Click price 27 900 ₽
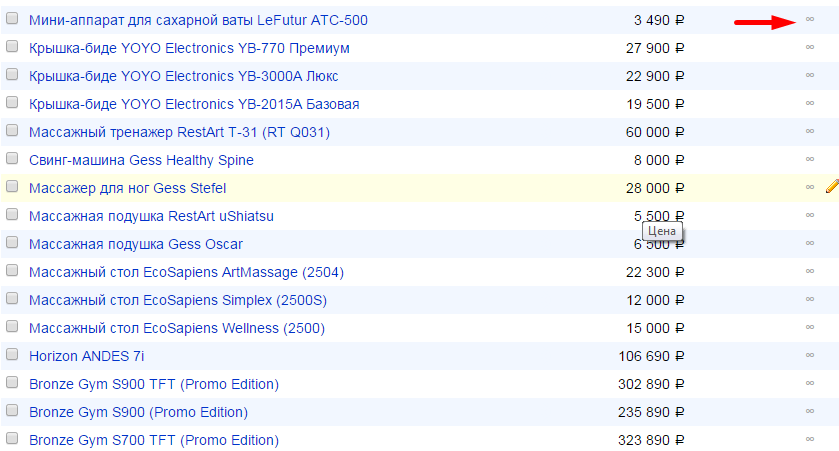This screenshot has width=839, height=451. [x=655, y=48]
